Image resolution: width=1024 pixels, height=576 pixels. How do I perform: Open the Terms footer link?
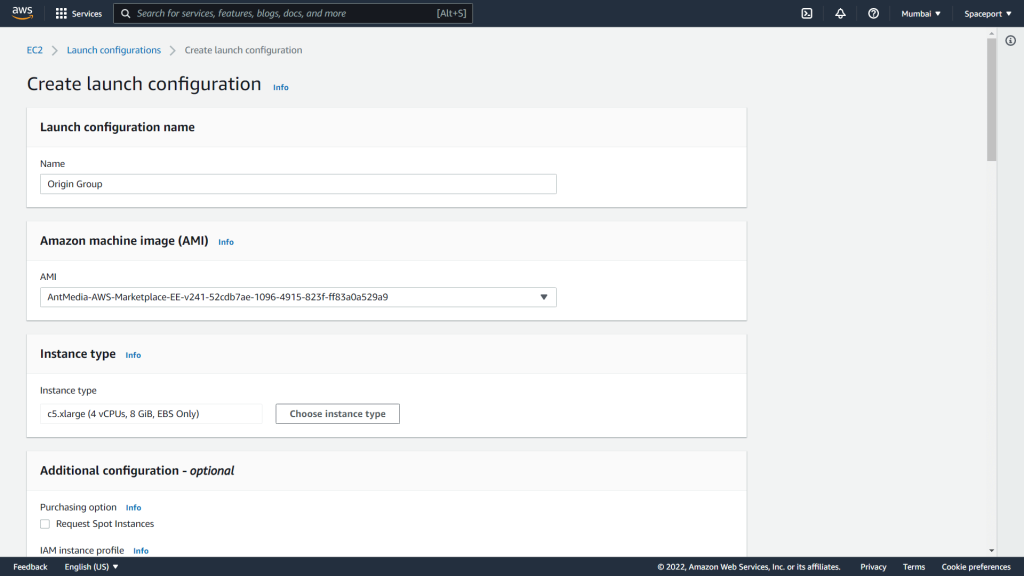914,567
